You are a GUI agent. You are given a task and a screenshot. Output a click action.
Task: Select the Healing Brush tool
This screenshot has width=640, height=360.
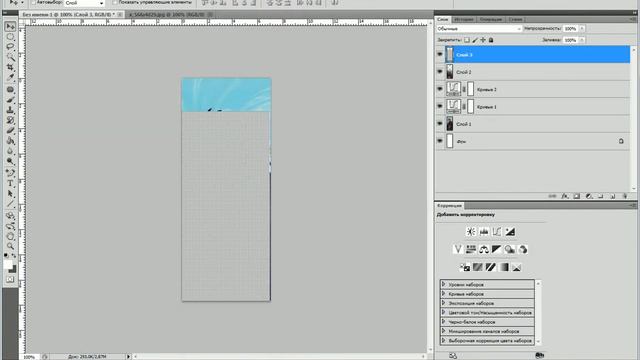(x=11, y=90)
